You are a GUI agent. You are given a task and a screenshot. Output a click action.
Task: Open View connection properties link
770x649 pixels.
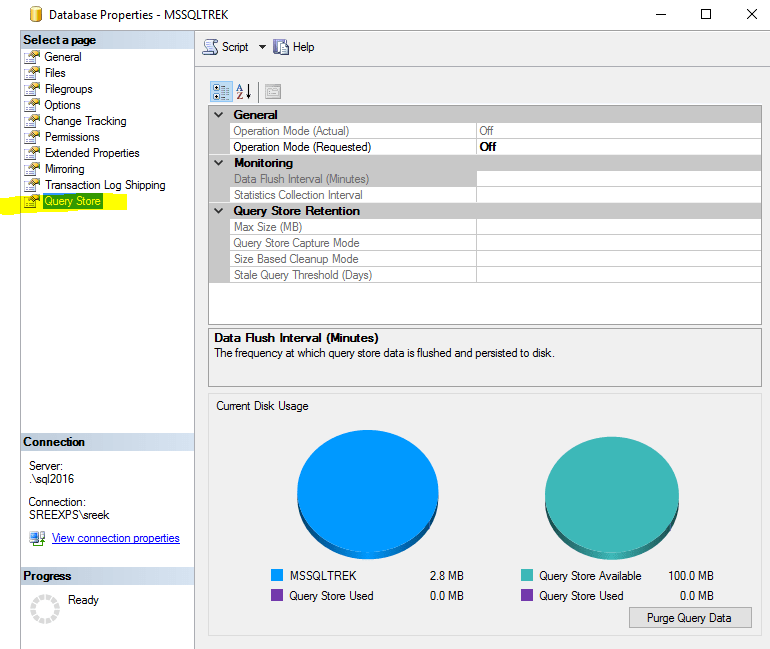coord(116,538)
